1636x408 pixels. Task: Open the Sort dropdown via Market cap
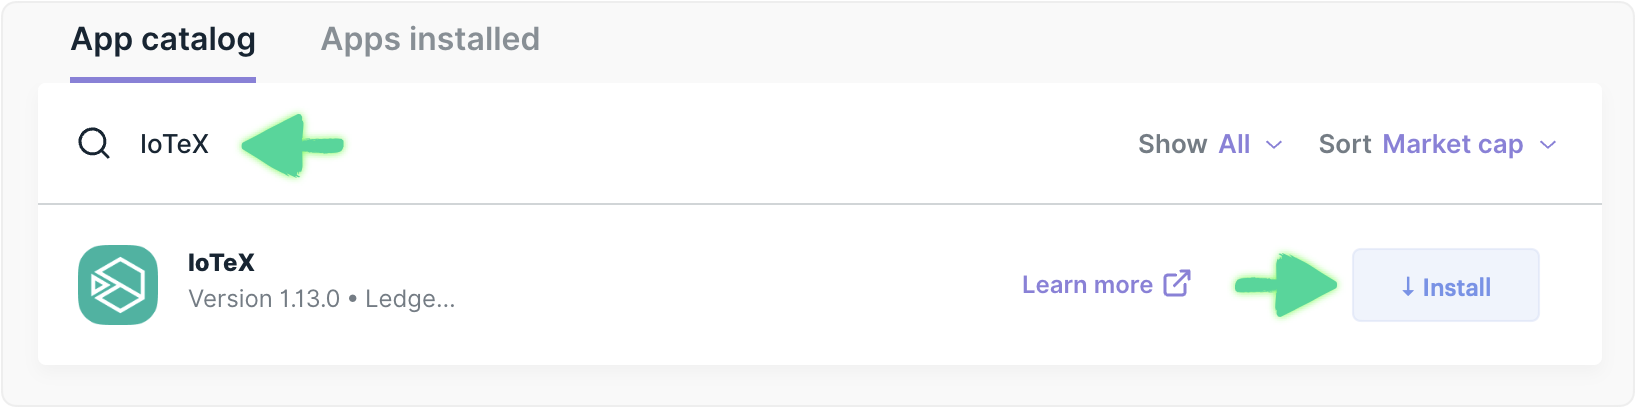coord(1452,144)
